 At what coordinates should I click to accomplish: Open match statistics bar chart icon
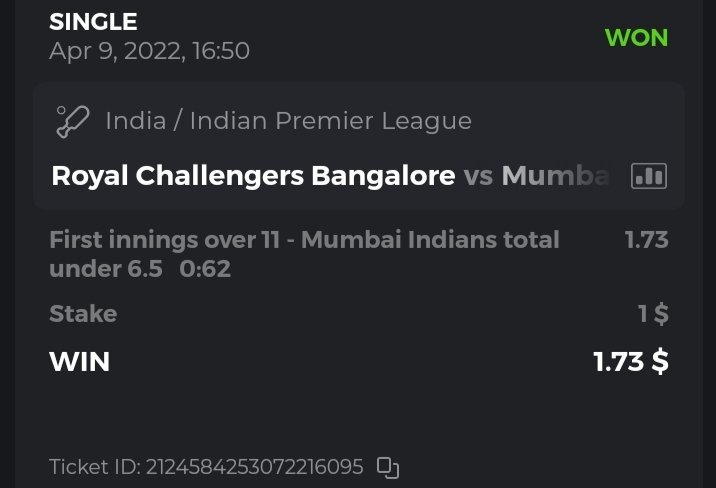648,177
